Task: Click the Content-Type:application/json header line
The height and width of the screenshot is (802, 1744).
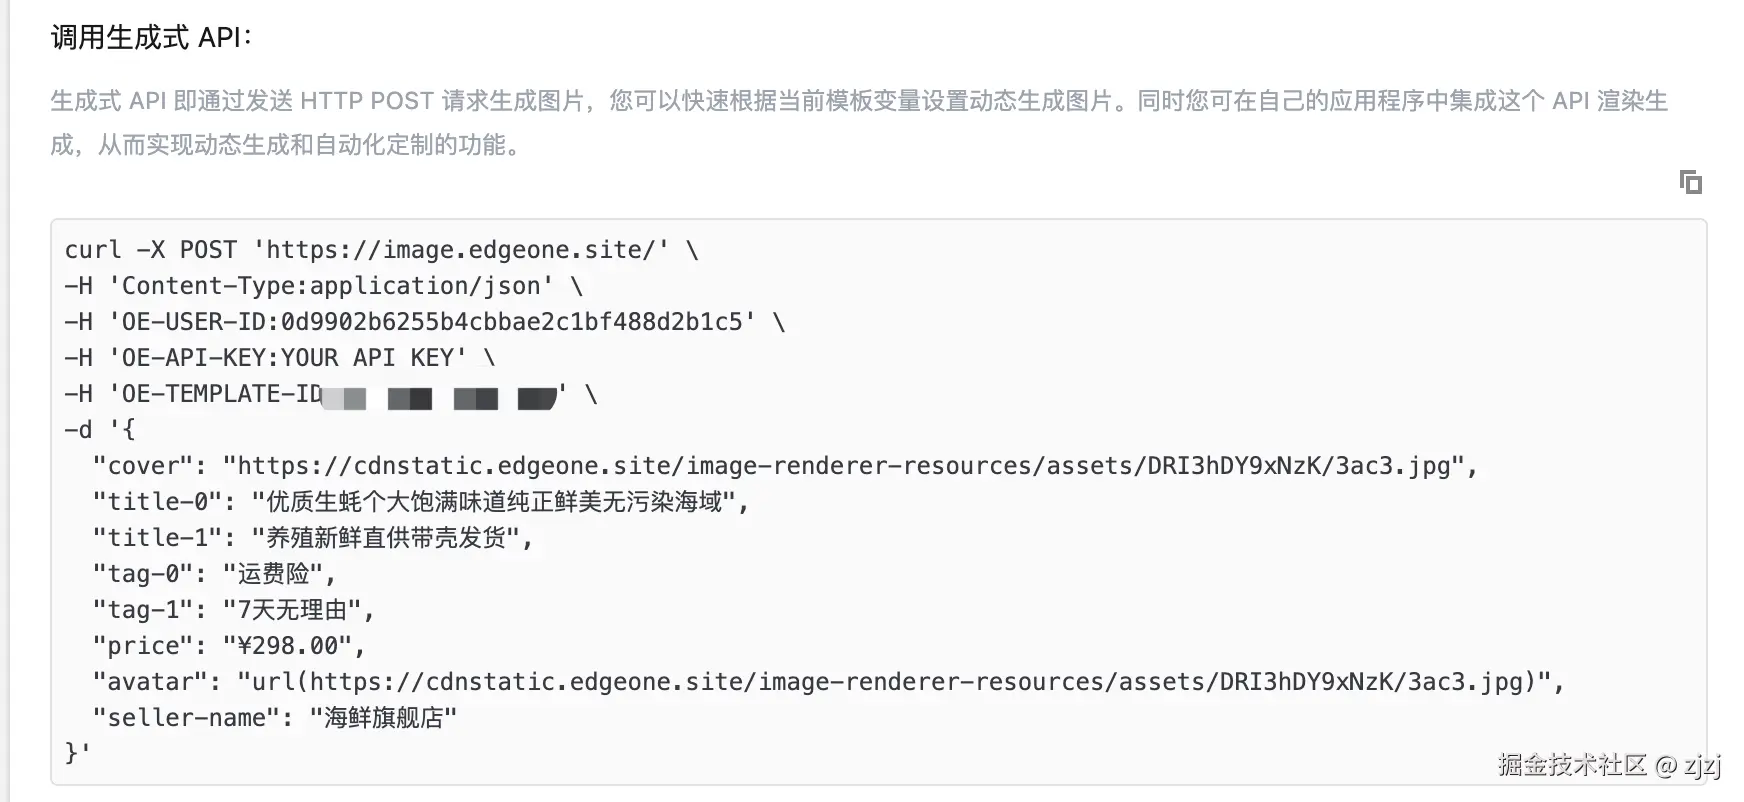Action: click(330, 286)
